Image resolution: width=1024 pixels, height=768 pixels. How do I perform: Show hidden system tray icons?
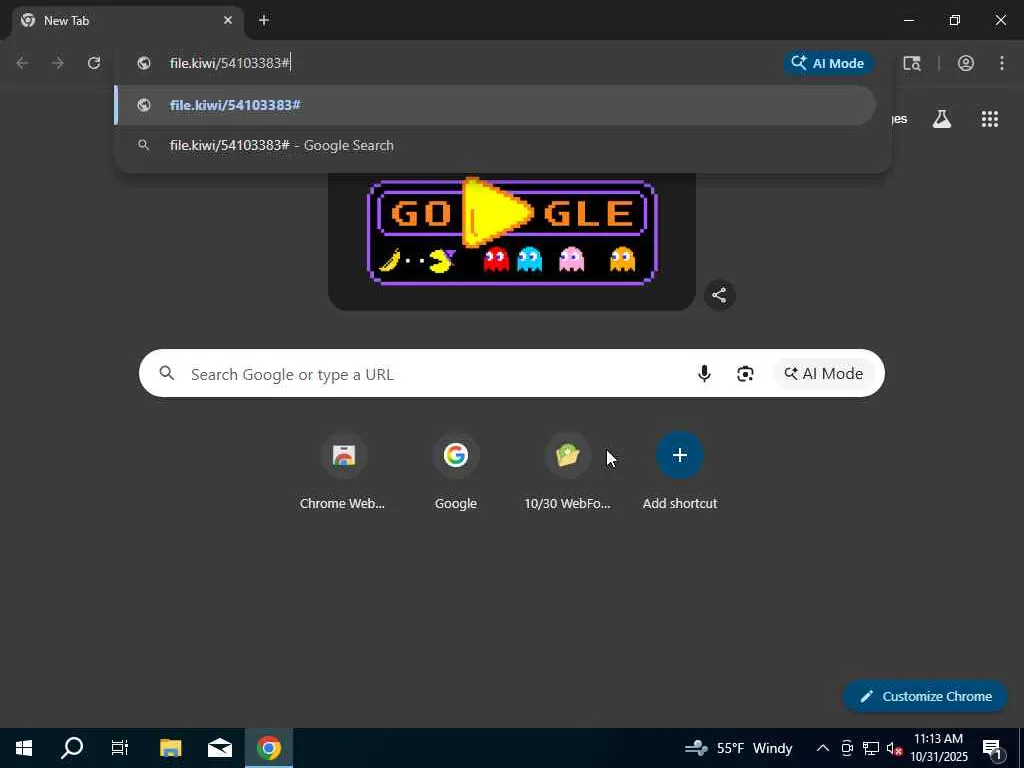click(823, 748)
